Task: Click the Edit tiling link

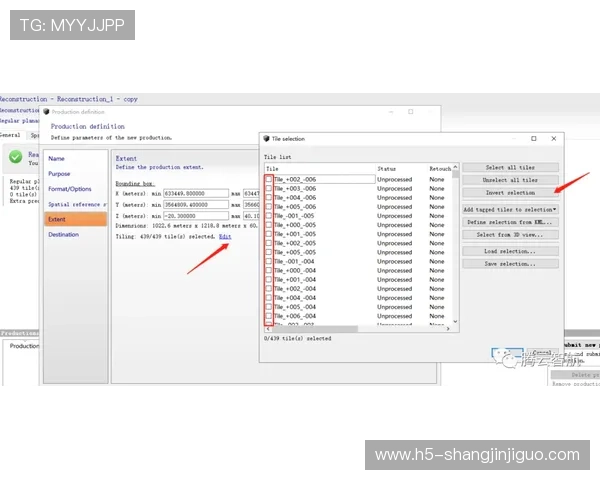Action: (225, 237)
